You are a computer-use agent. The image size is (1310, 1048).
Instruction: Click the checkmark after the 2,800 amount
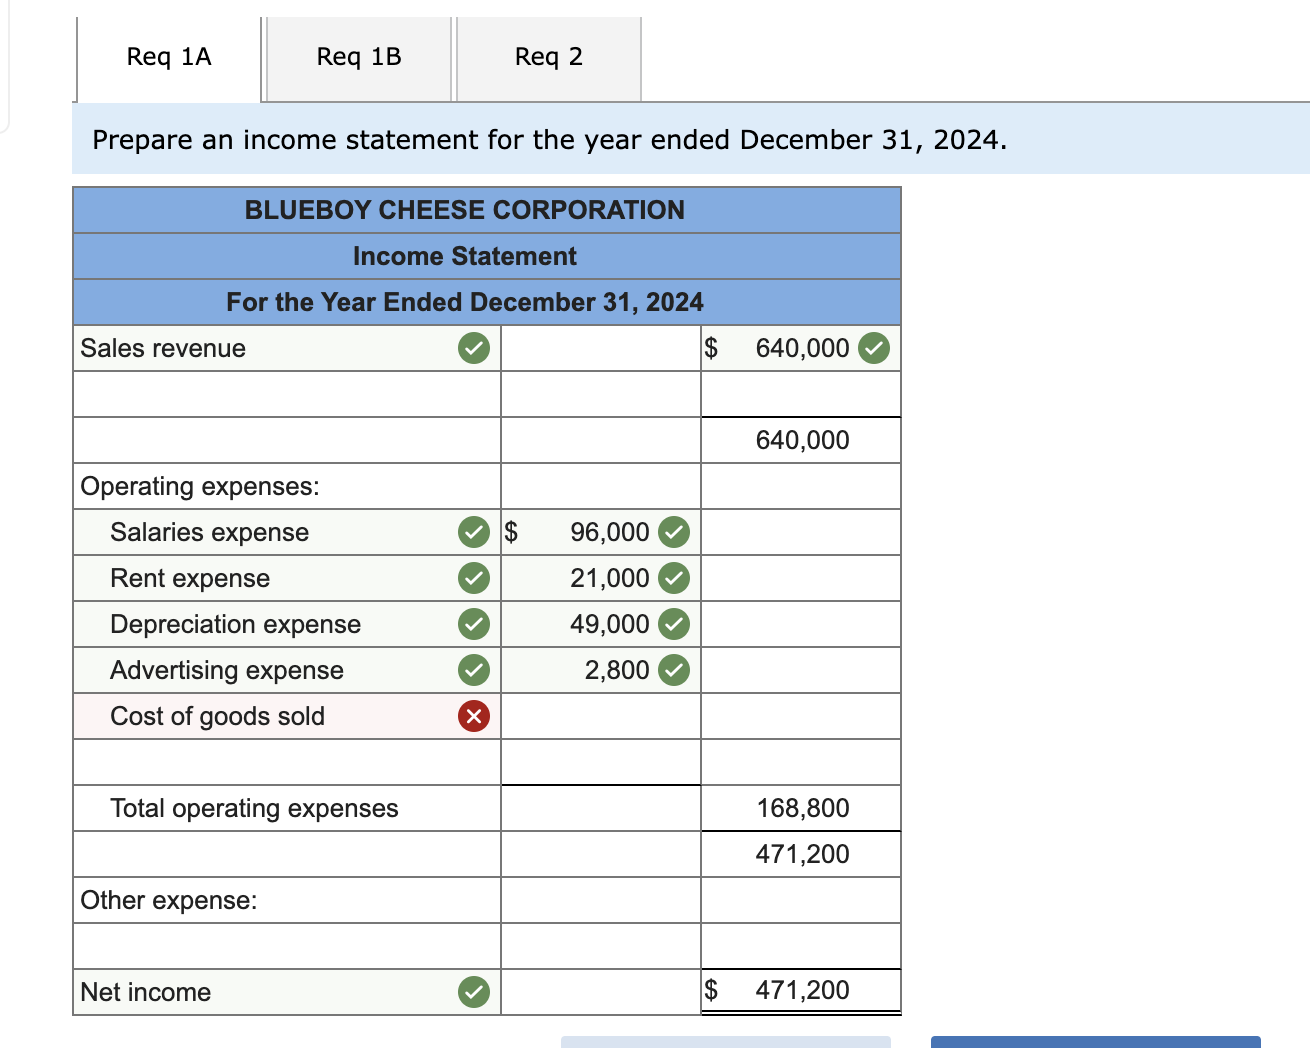673,670
